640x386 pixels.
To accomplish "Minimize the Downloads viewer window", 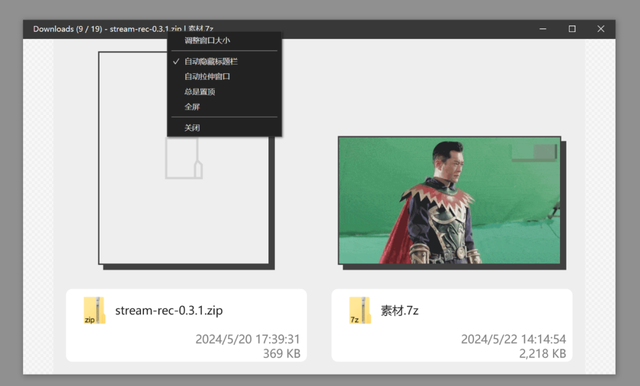I will [543, 29].
